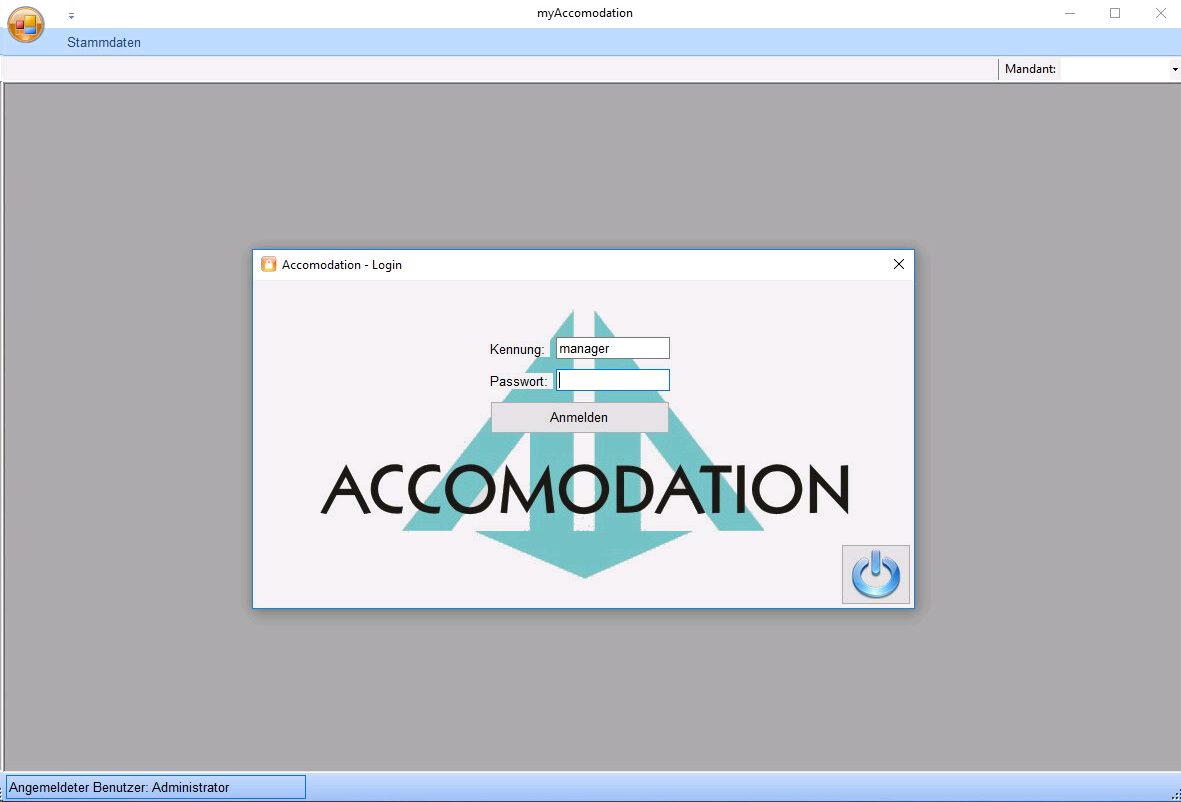Image resolution: width=1181 pixels, height=802 pixels.
Task: Click the Kennung username field
Action: 612,348
